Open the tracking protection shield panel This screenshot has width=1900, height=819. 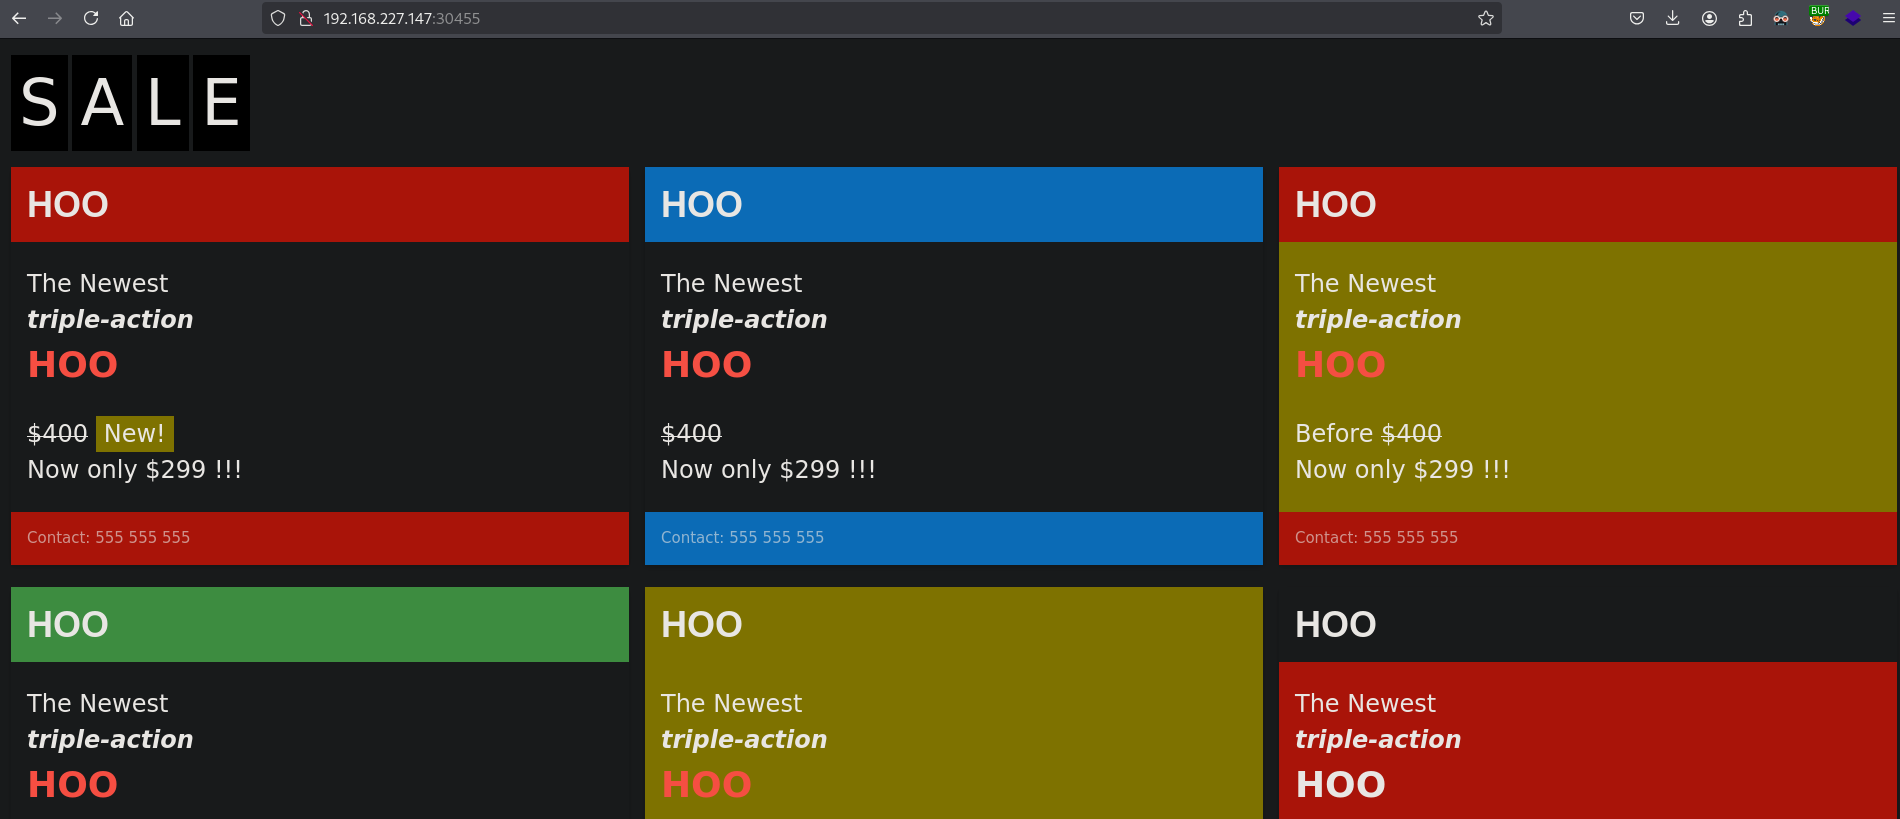278,18
